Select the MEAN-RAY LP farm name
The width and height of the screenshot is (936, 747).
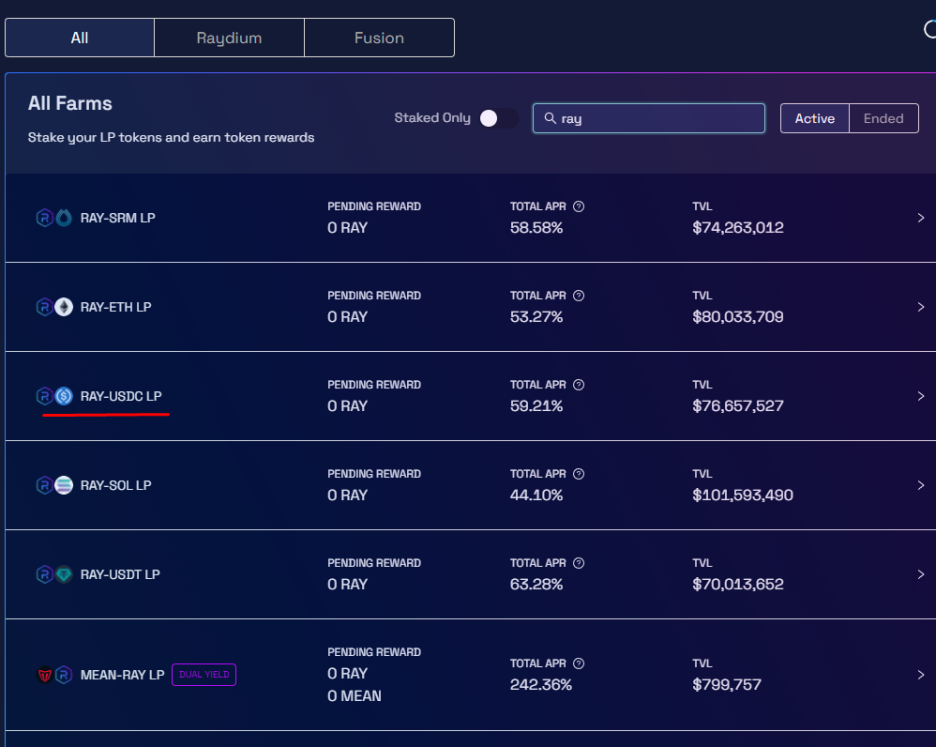(122, 675)
